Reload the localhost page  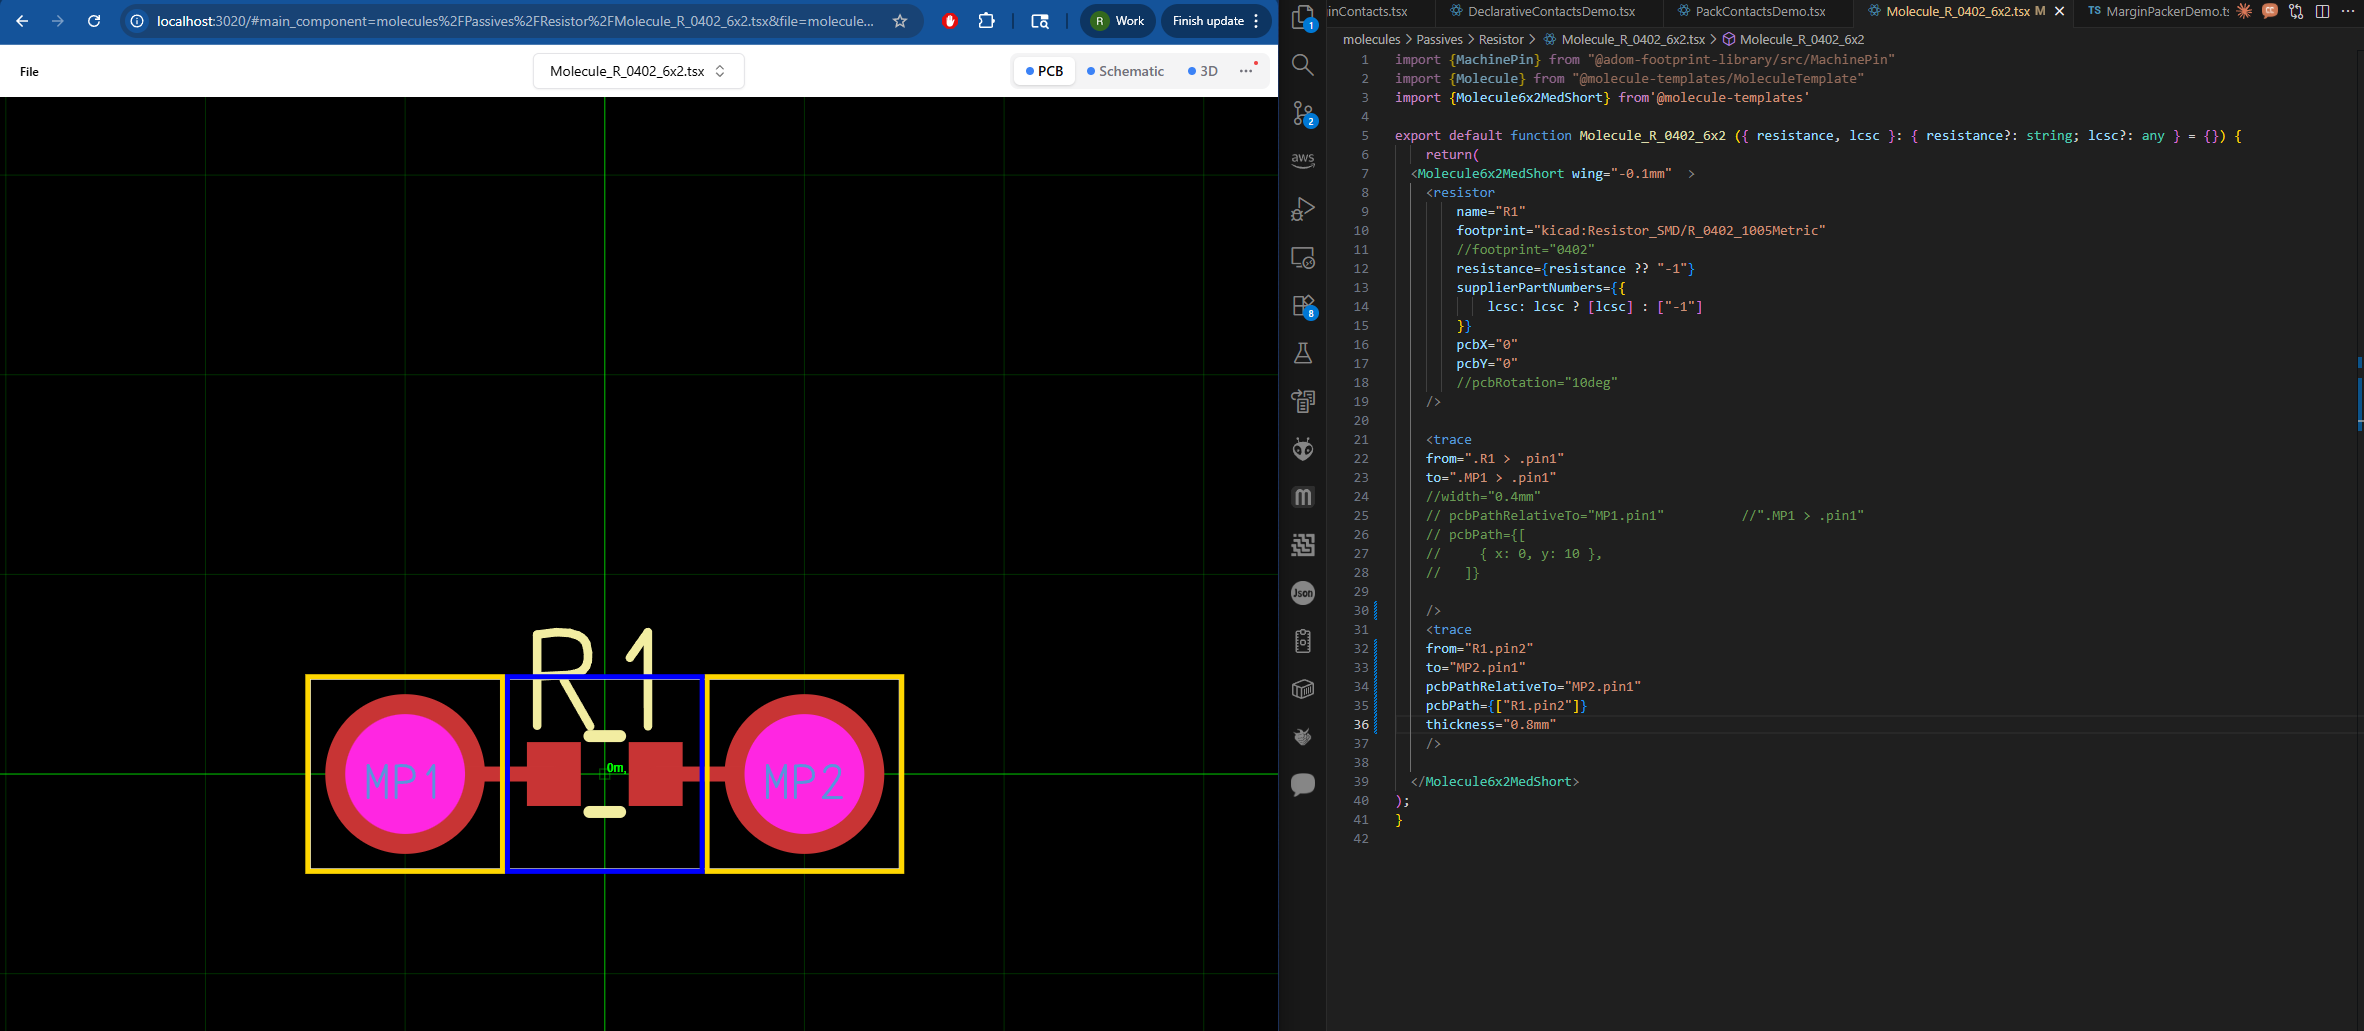(x=94, y=21)
